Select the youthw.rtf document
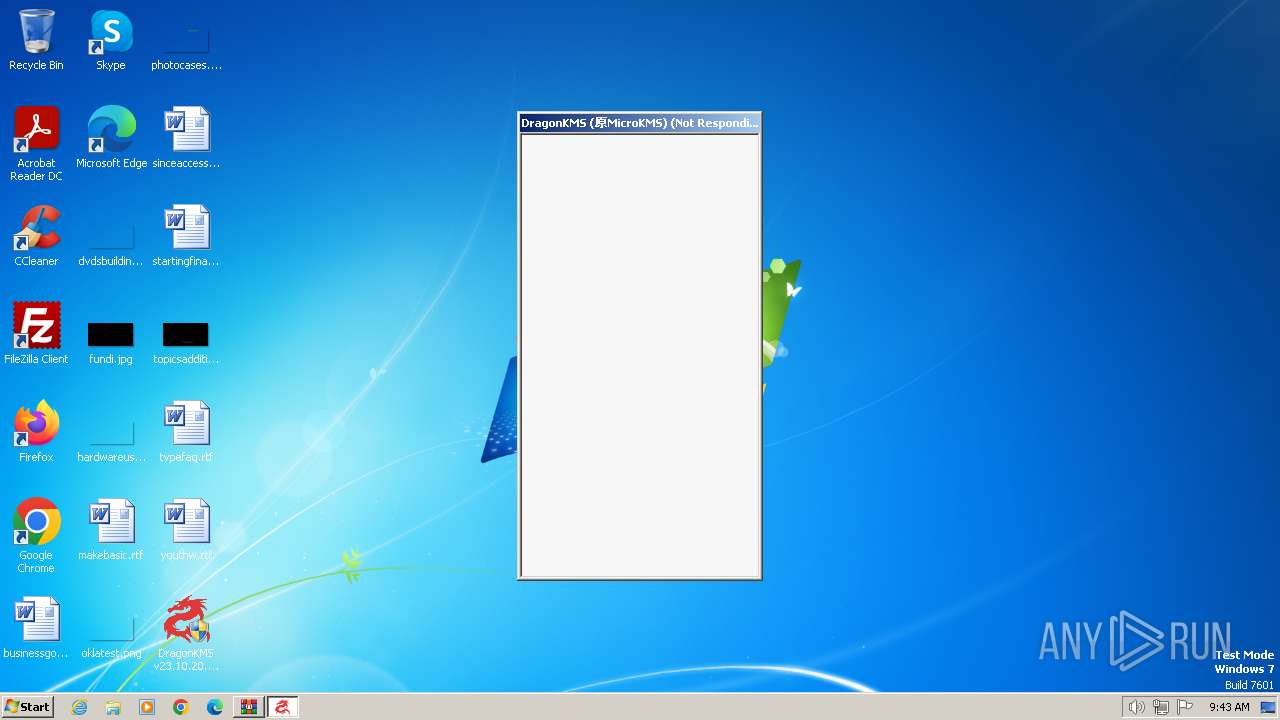The height and width of the screenshot is (720, 1280). coord(186,530)
